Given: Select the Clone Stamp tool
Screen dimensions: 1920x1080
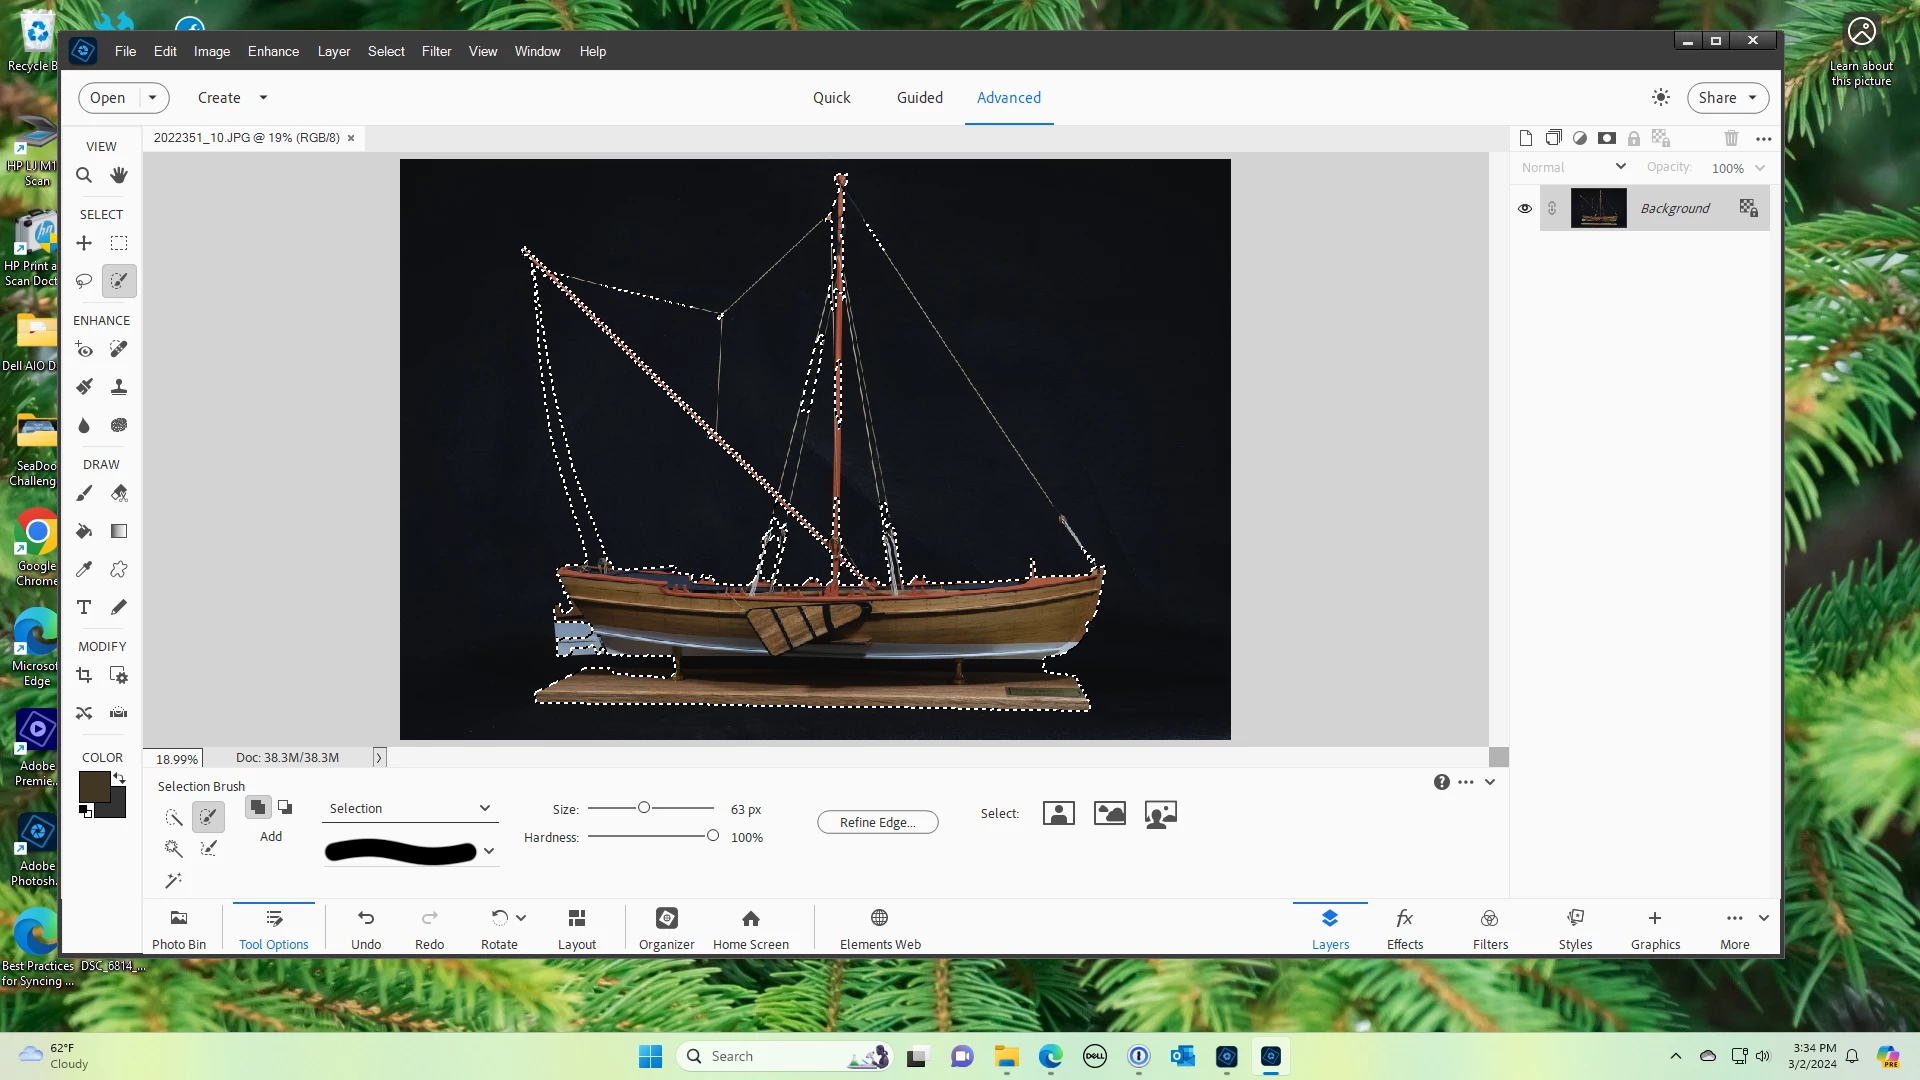Looking at the screenshot, I should coord(119,387).
